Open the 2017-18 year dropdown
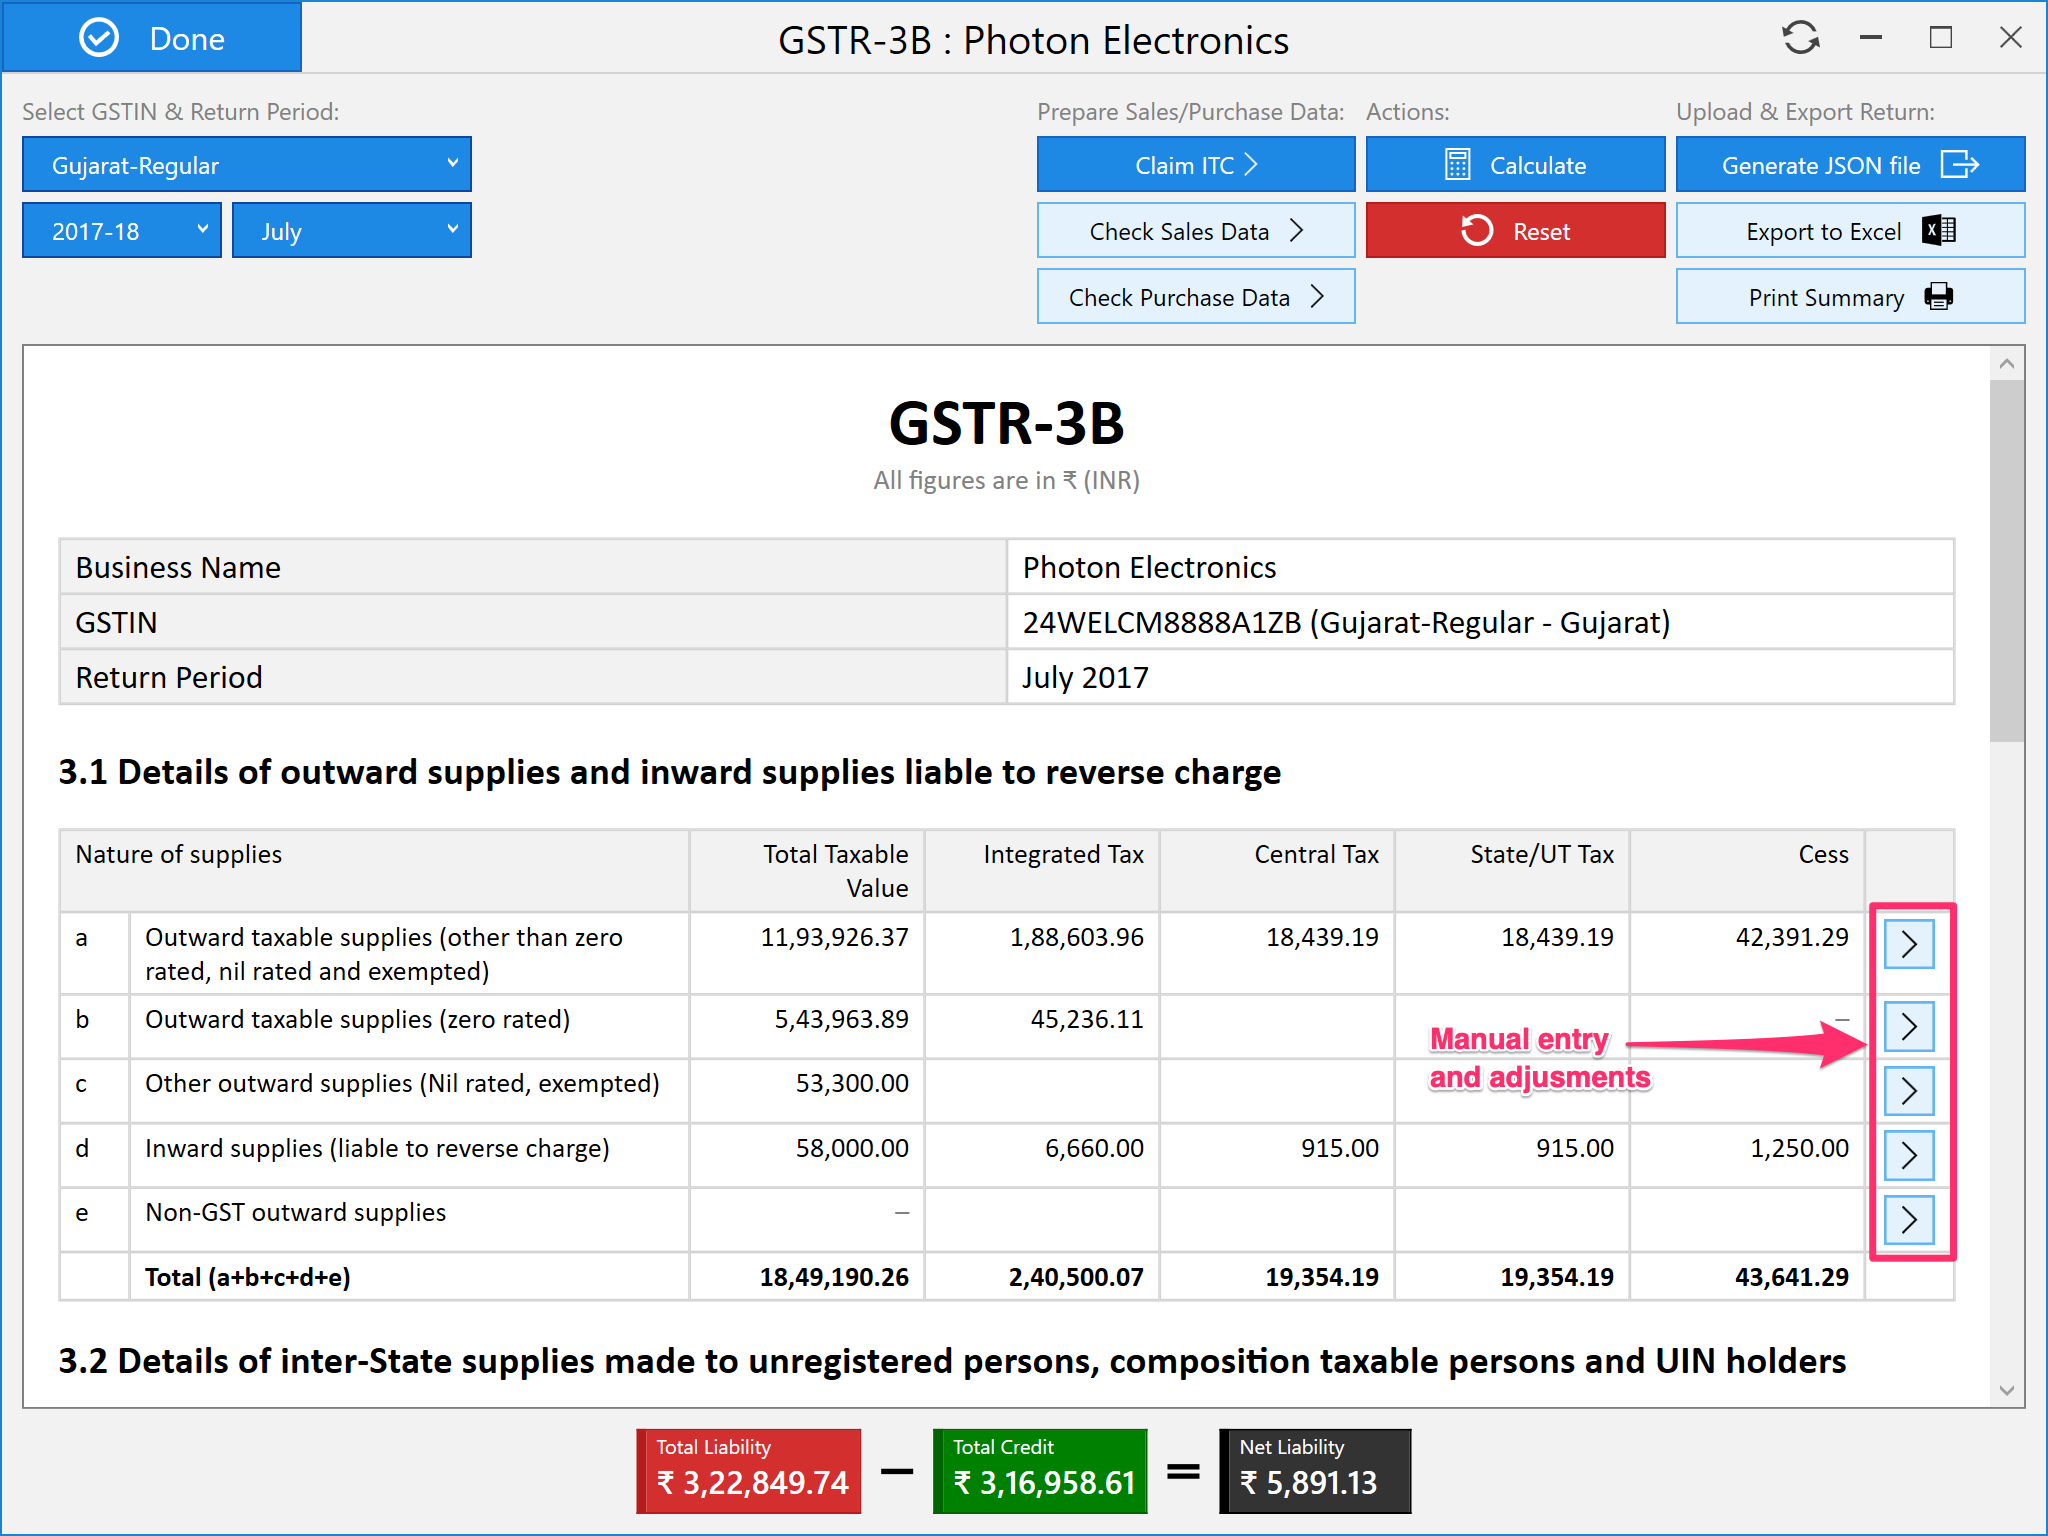This screenshot has height=1536, width=2048. coord(121,231)
